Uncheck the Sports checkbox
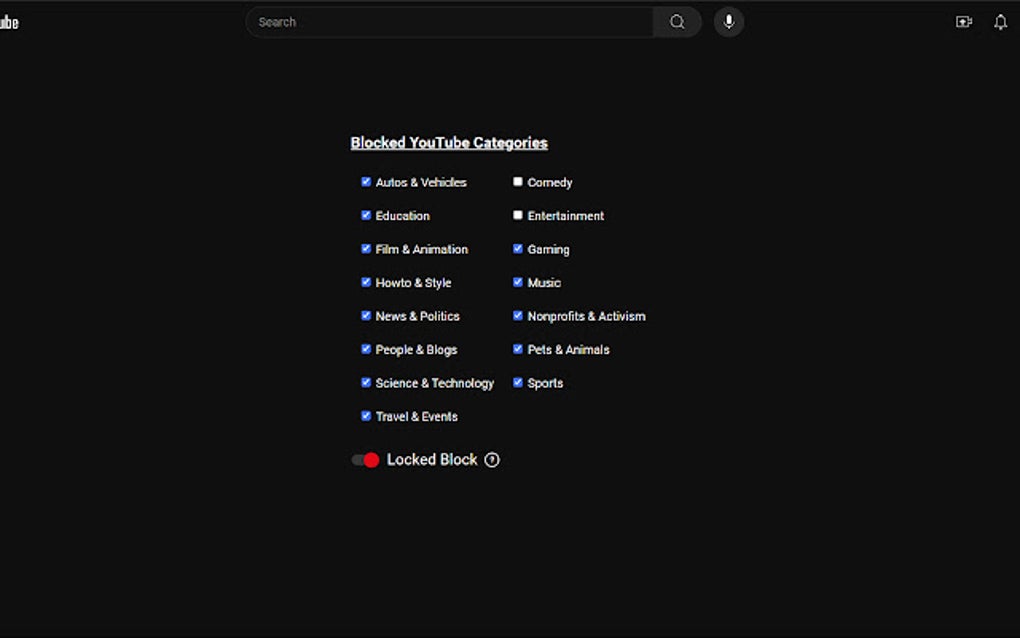 coord(518,382)
